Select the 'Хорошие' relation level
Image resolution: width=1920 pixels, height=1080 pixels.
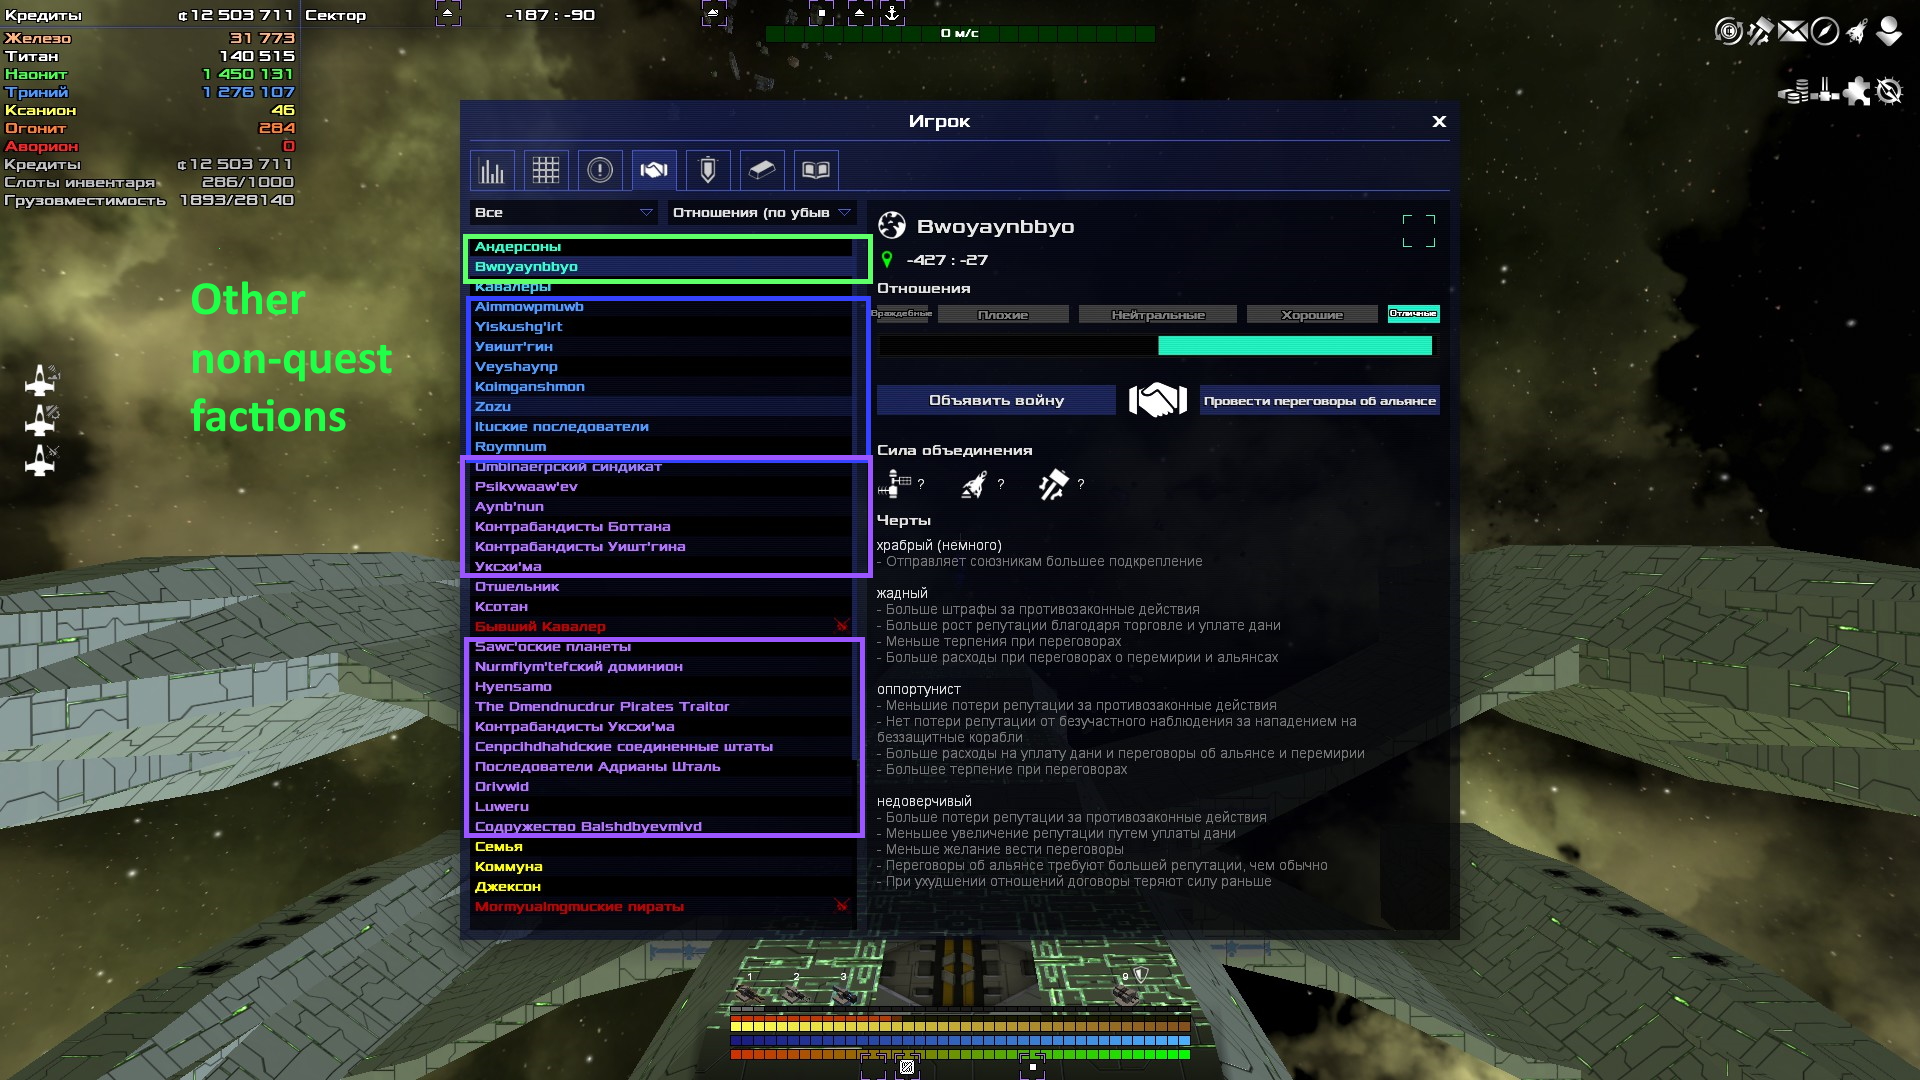(x=1312, y=315)
